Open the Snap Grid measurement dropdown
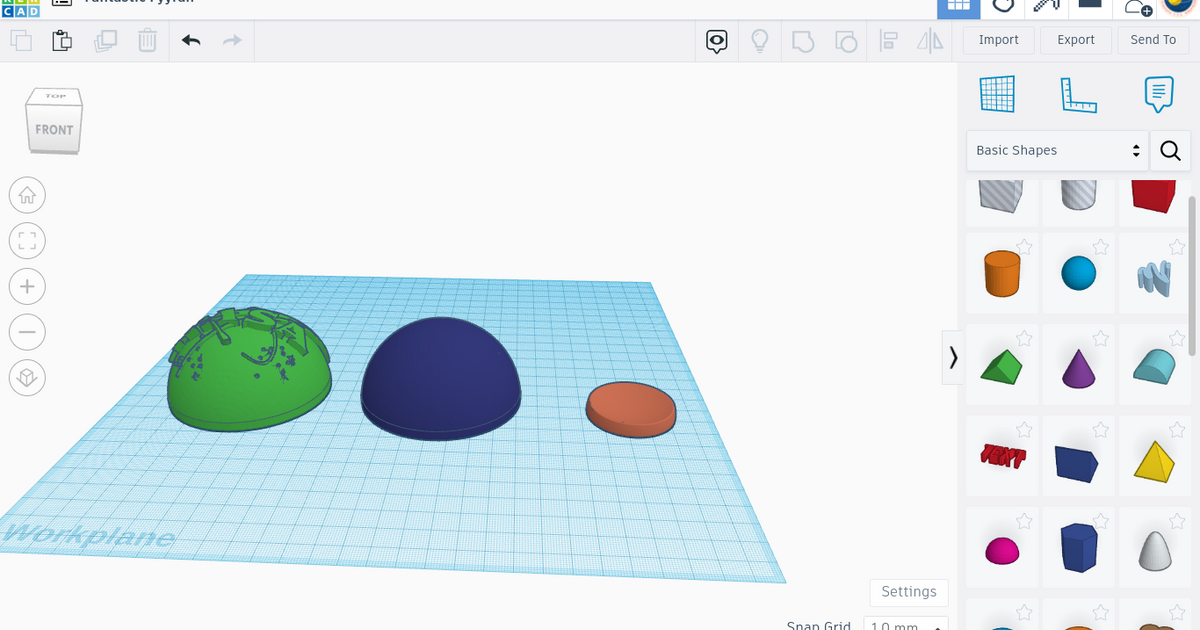Viewport: 1200px width, 630px height. point(905,624)
